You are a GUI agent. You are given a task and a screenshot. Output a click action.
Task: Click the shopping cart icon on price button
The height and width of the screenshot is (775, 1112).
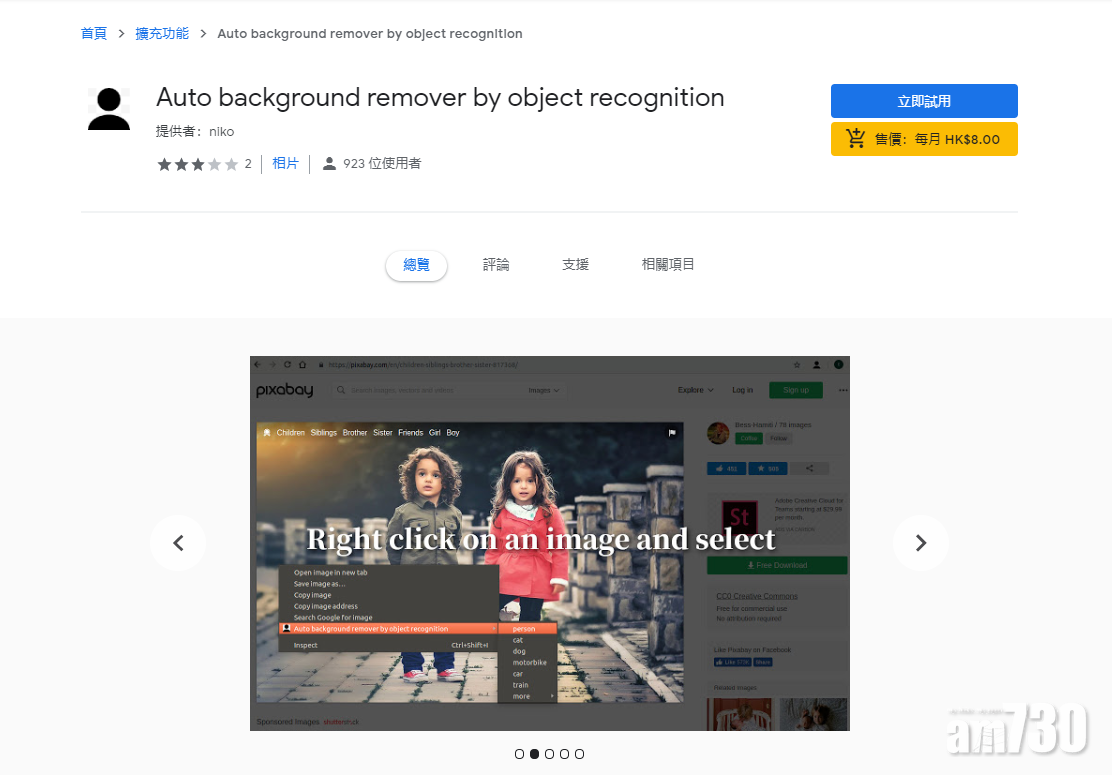856,139
